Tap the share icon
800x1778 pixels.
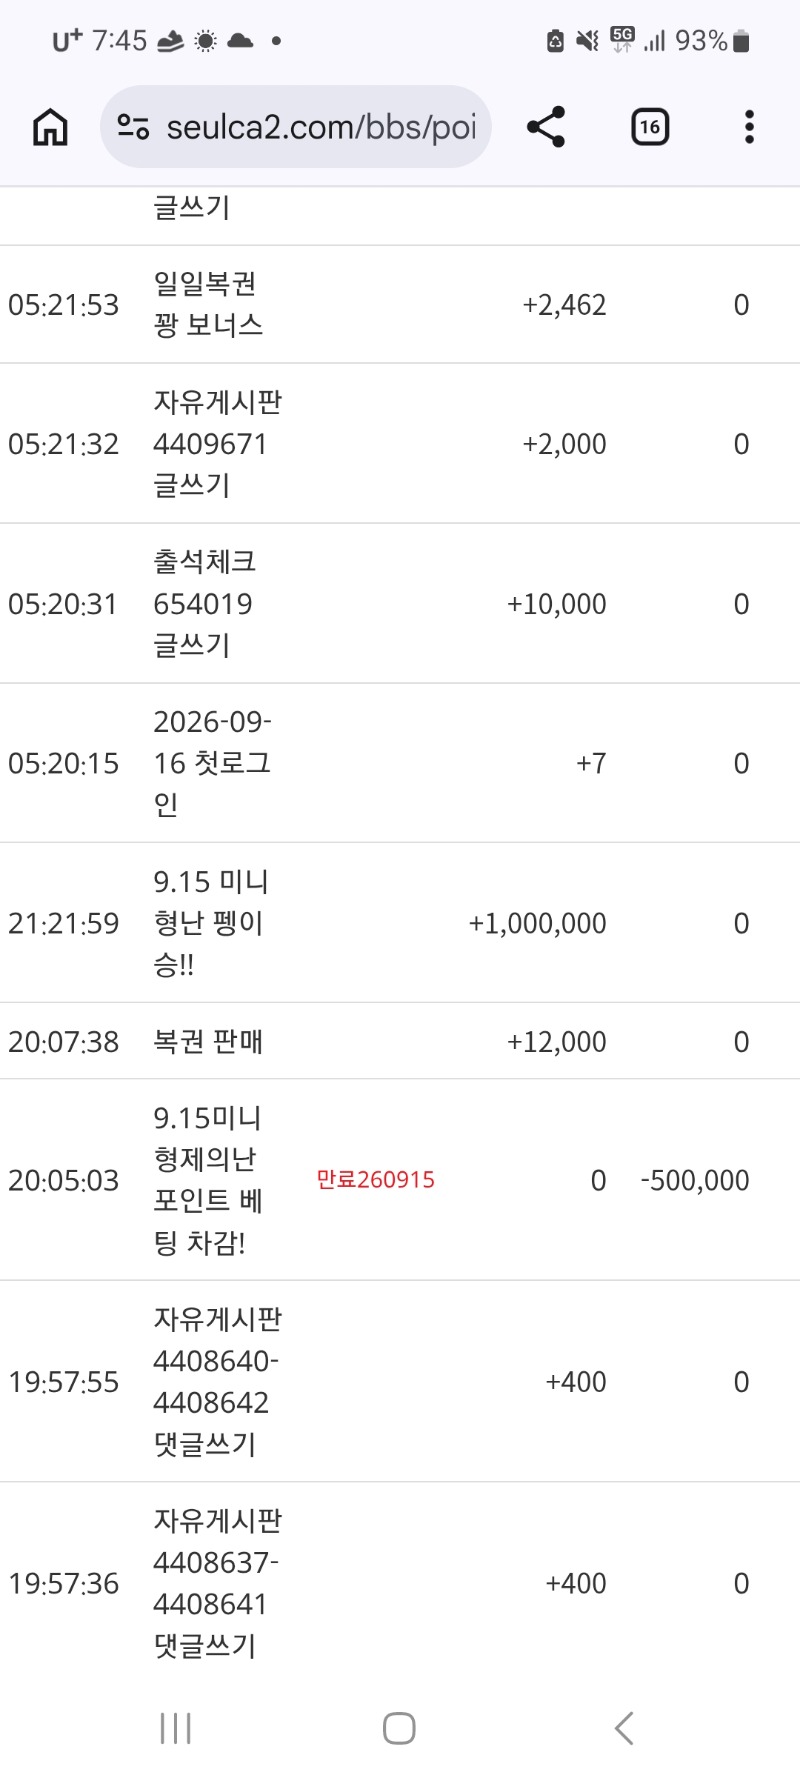click(x=546, y=127)
